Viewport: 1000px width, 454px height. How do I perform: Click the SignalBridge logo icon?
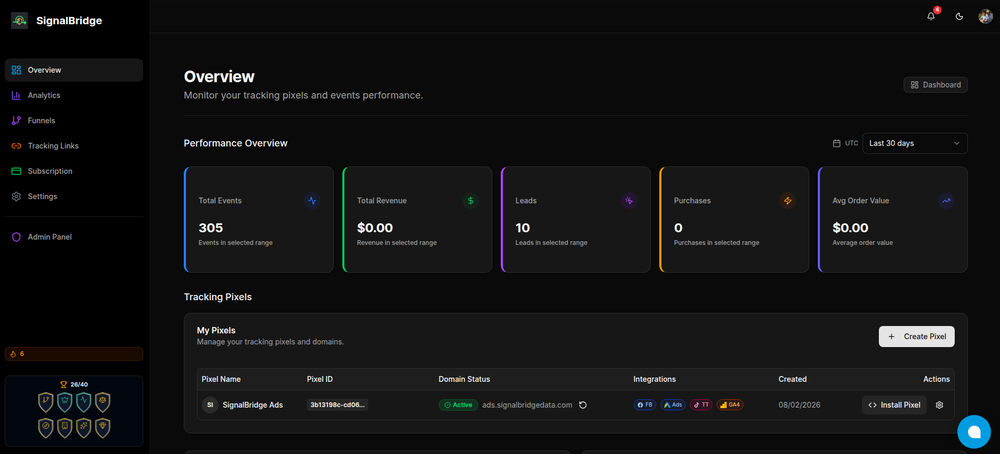point(19,20)
